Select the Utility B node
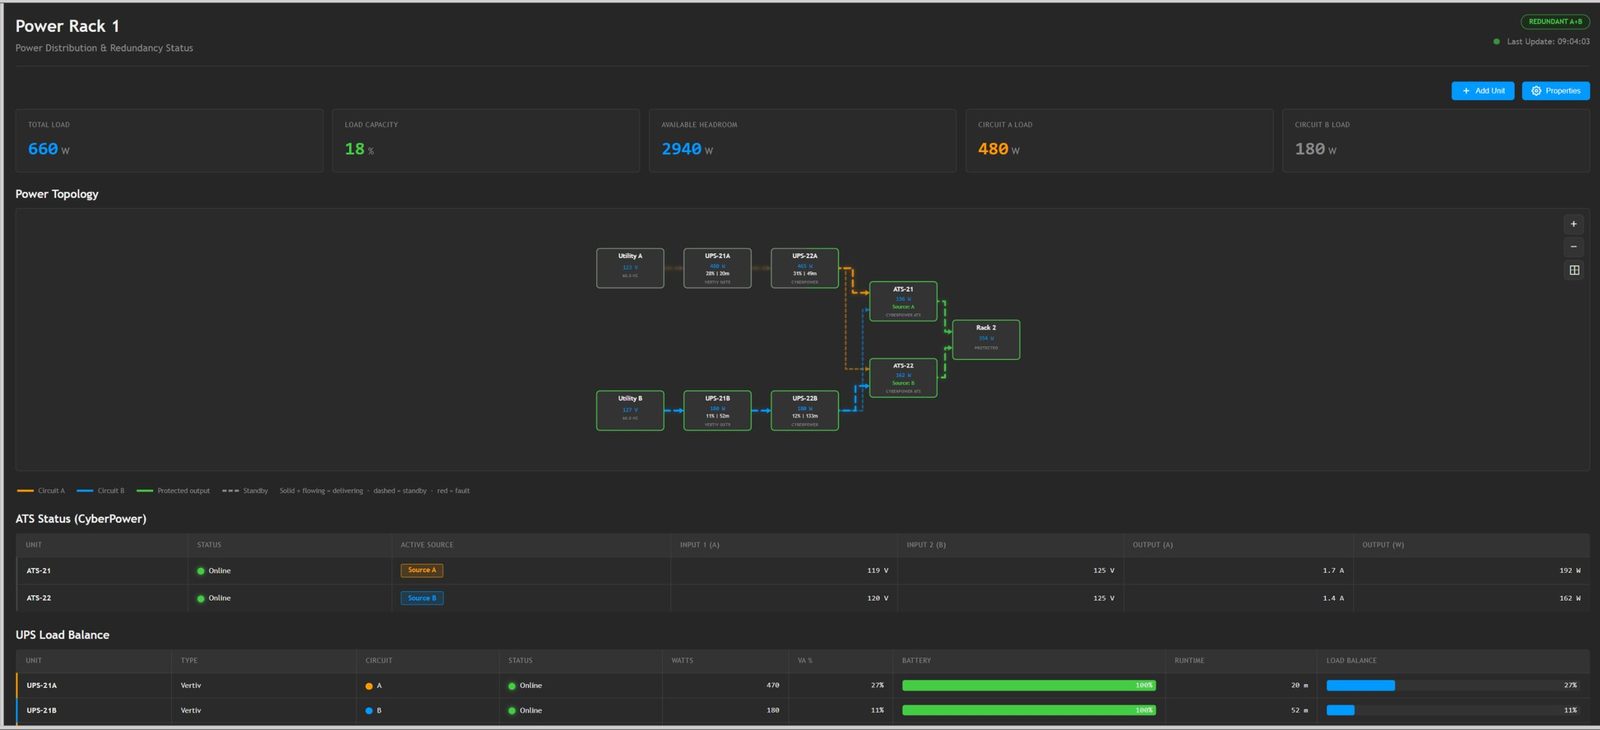Image resolution: width=1600 pixels, height=730 pixels. click(630, 411)
